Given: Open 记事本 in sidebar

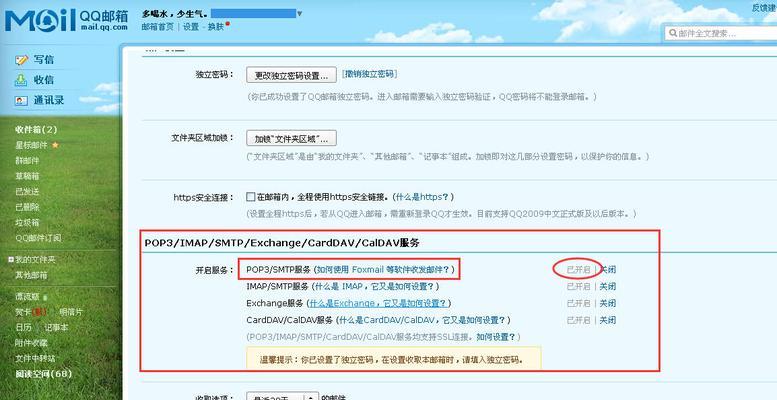Looking at the screenshot, I should [x=56, y=328].
